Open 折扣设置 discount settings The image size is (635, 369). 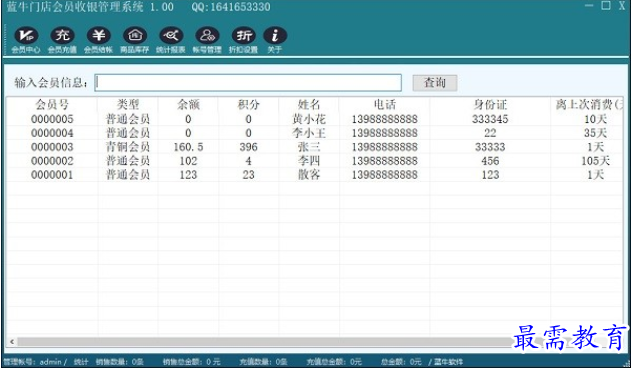(243, 40)
